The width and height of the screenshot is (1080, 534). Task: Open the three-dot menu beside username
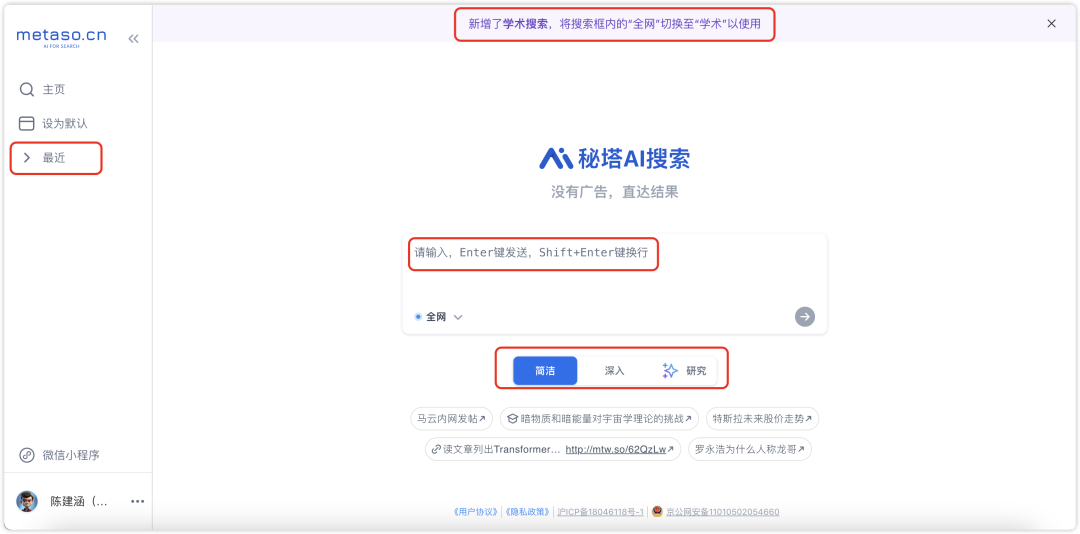coord(137,501)
